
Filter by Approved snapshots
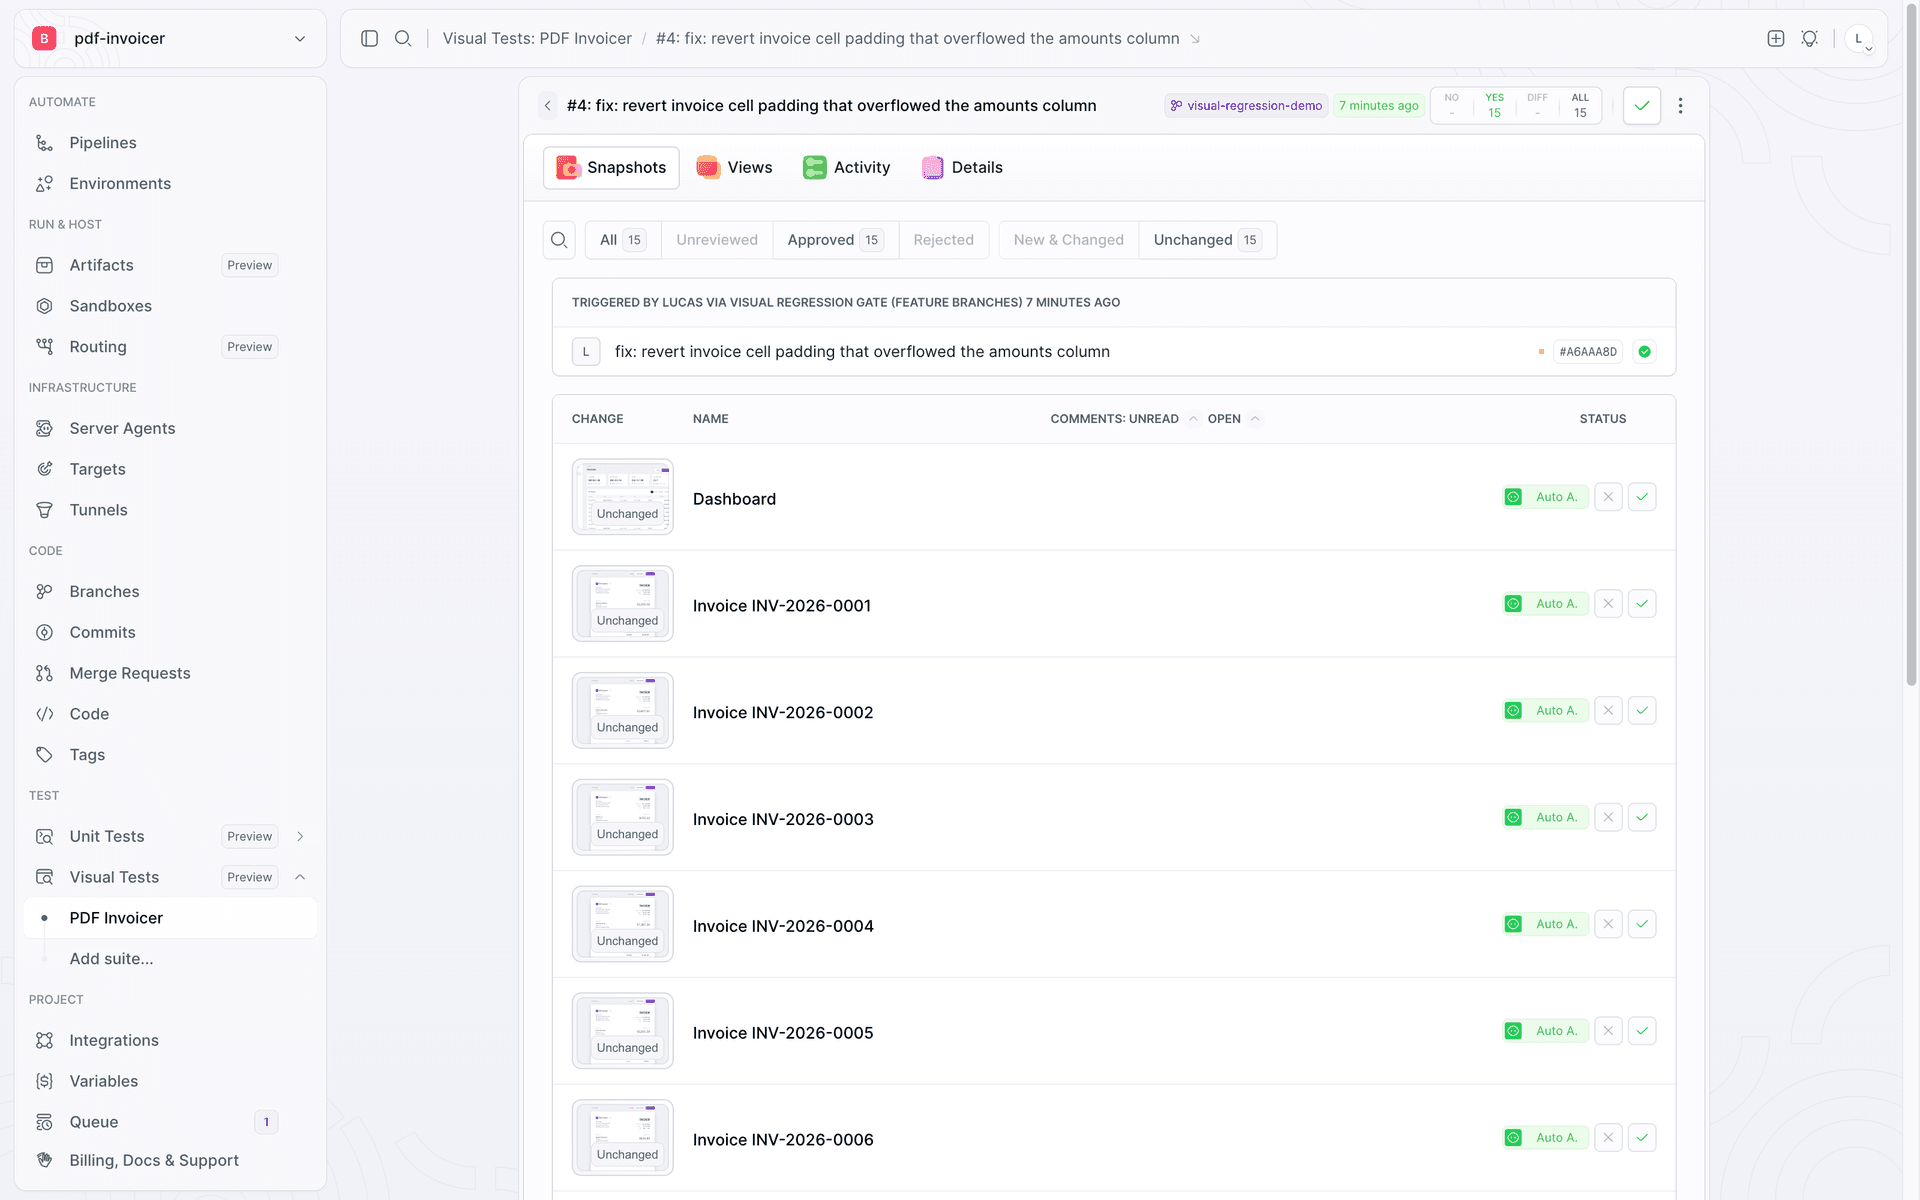pyautogui.click(x=835, y=240)
